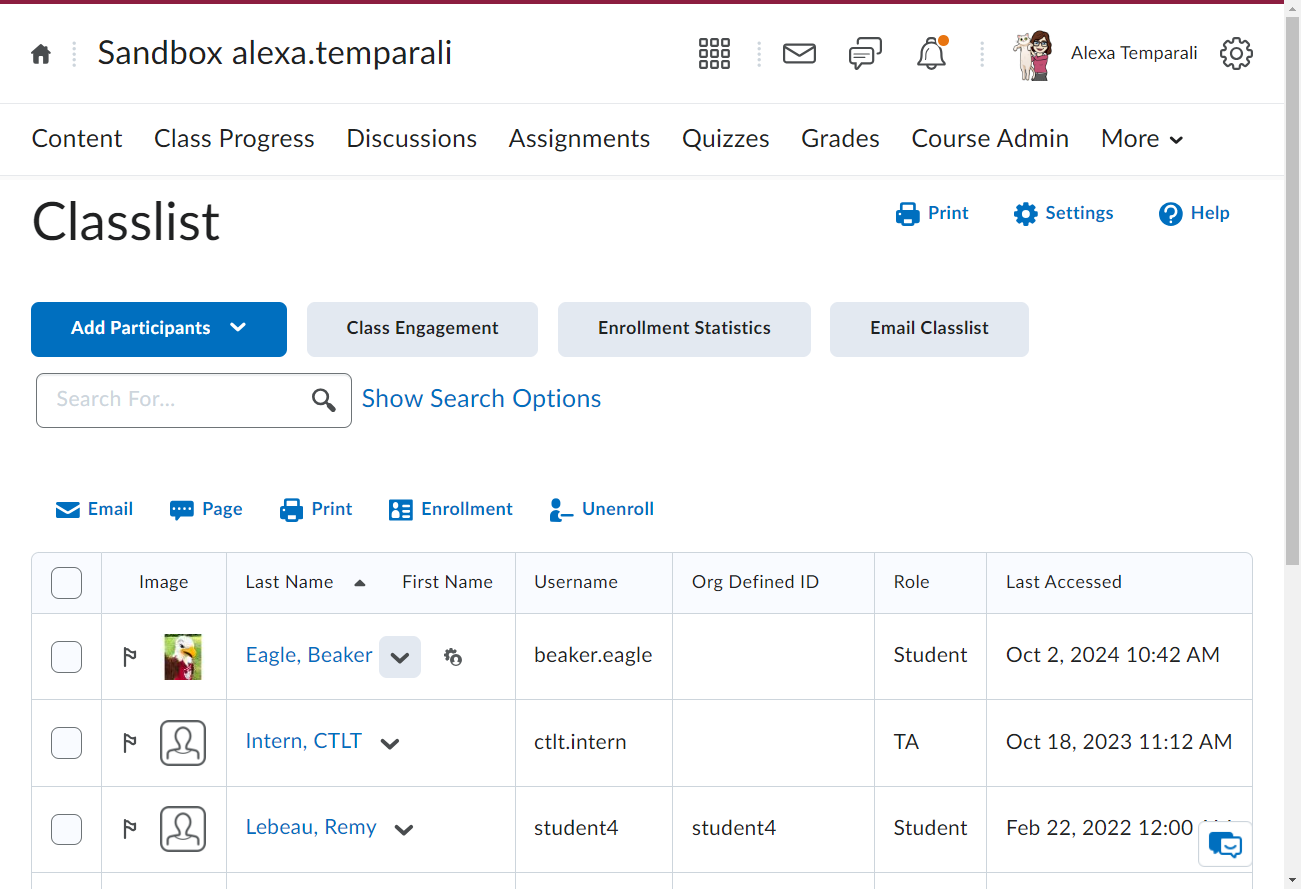This screenshot has height=889, width=1301.
Task: Mark the checkbox for Lebeau, Remy
Action: click(66, 829)
